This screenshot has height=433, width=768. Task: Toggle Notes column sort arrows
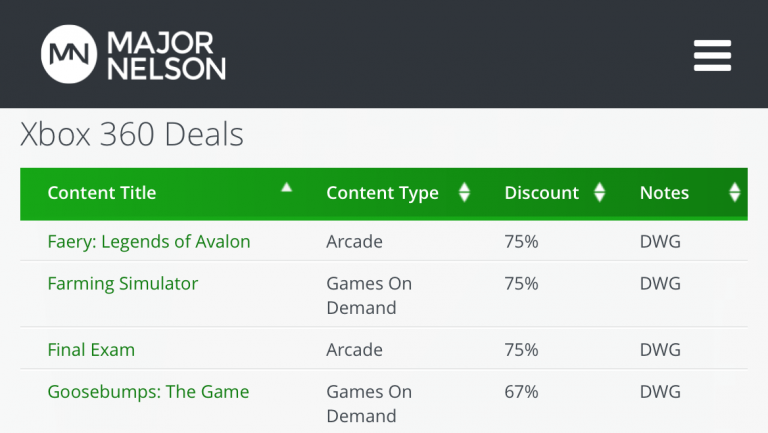(x=735, y=193)
